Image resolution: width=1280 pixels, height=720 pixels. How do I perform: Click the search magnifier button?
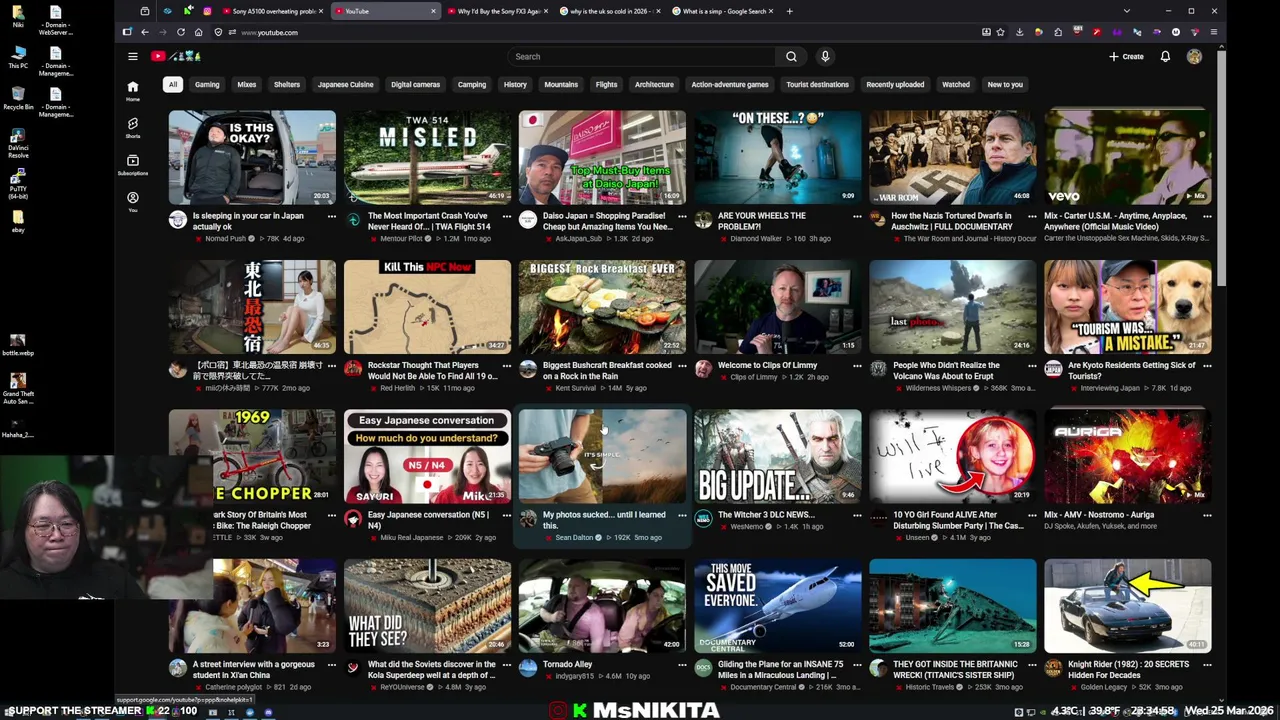(x=791, y=56)
